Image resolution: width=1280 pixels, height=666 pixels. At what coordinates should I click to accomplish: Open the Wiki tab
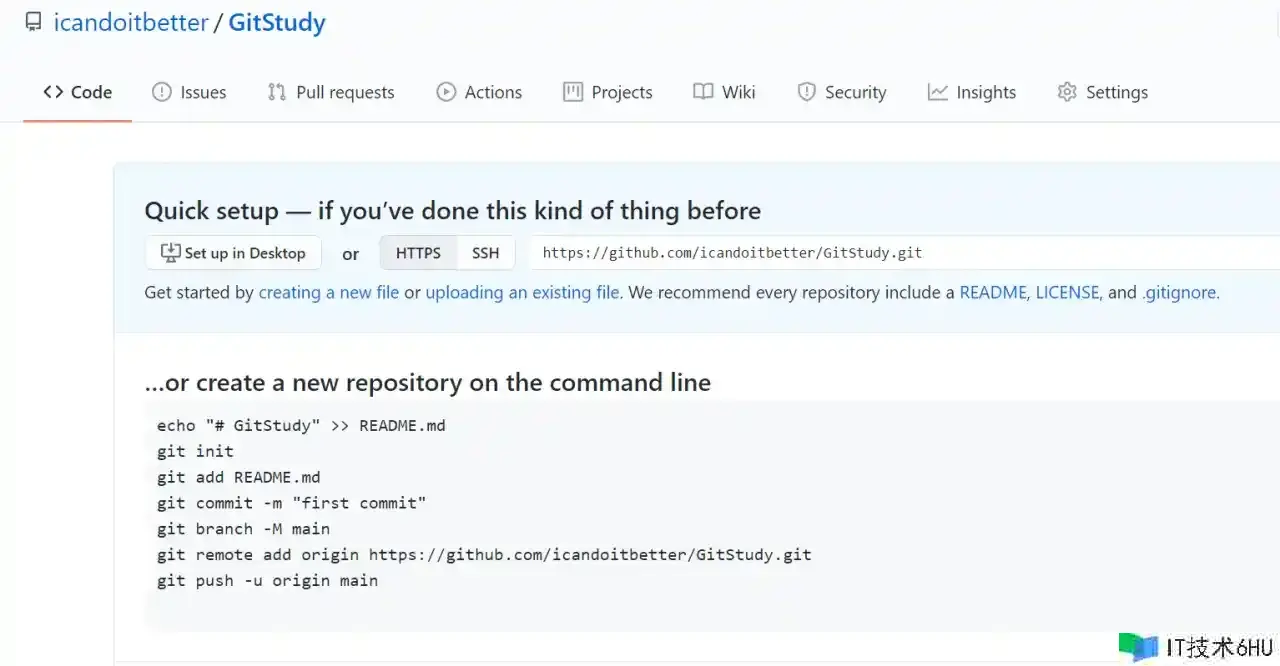click(x=724, y=92)
